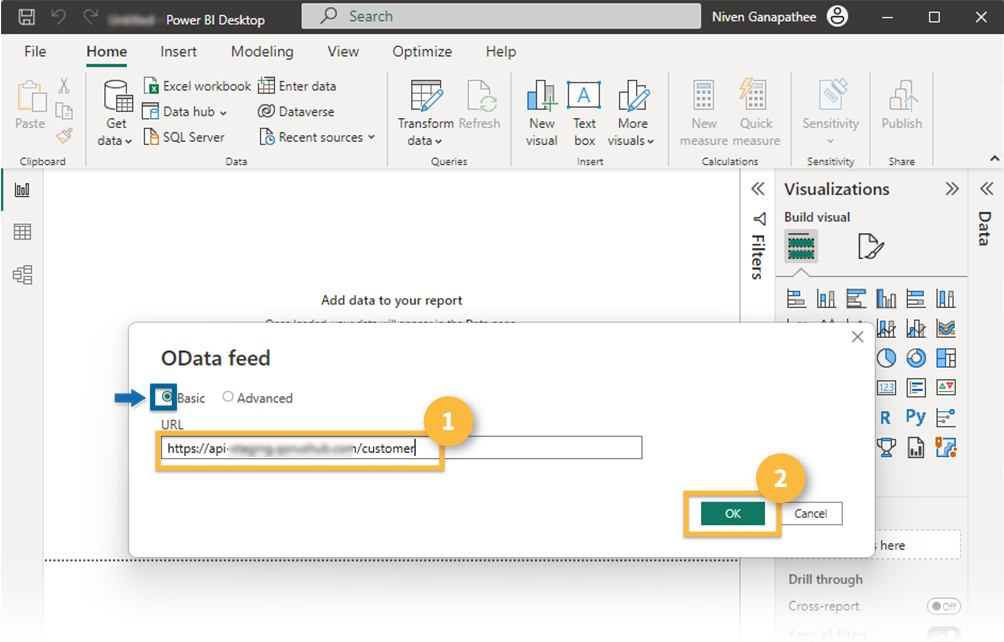
Task: Select the Treemap visual
Action: coord(946,358)
